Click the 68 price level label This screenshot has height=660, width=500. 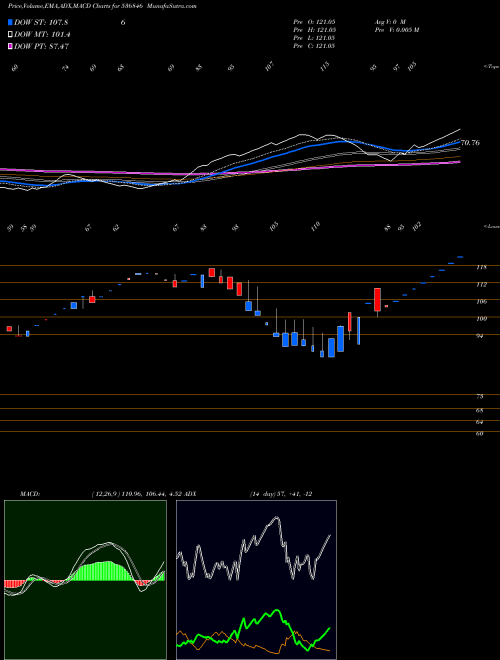coord(479,410)
